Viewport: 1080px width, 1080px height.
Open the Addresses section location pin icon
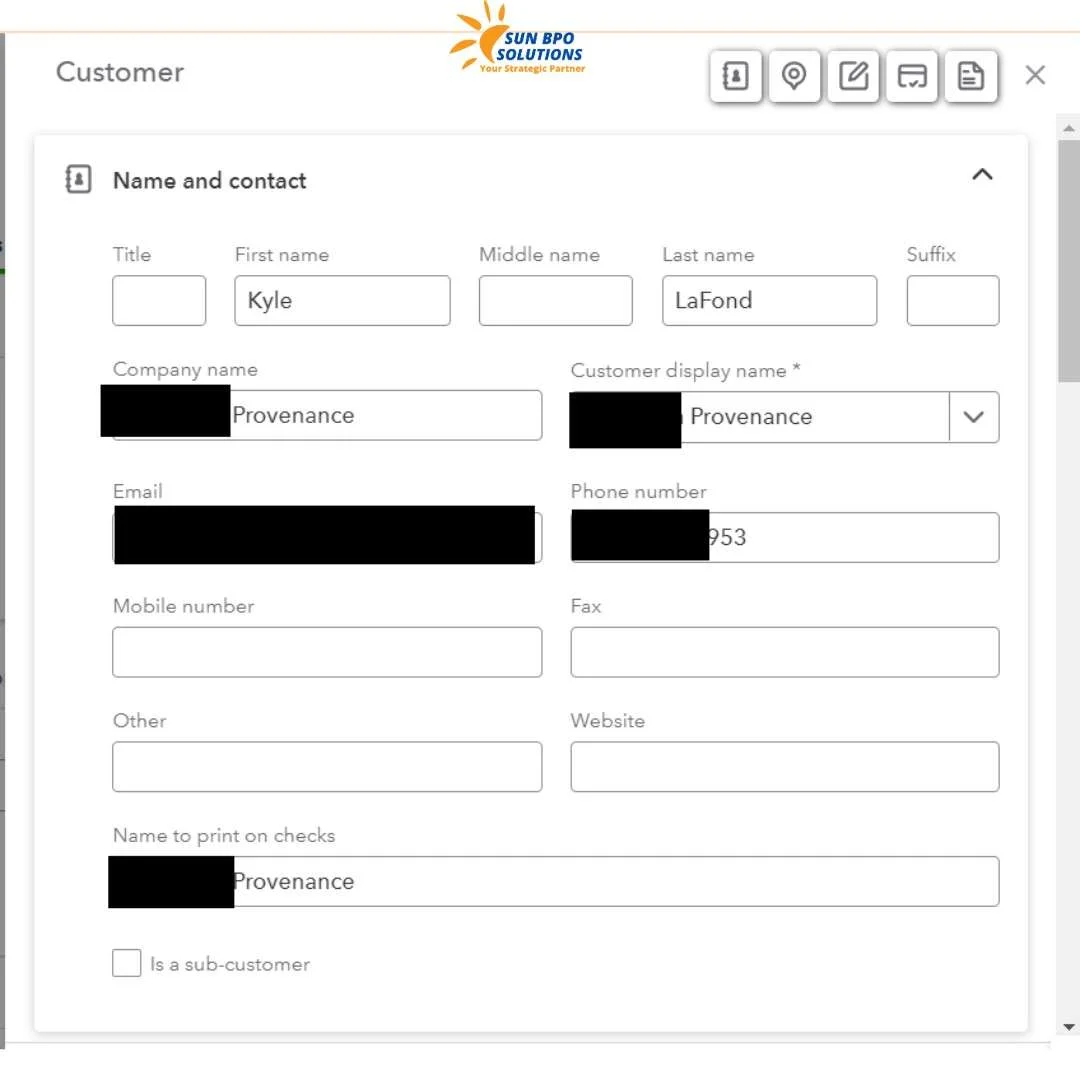coord(794,76)
